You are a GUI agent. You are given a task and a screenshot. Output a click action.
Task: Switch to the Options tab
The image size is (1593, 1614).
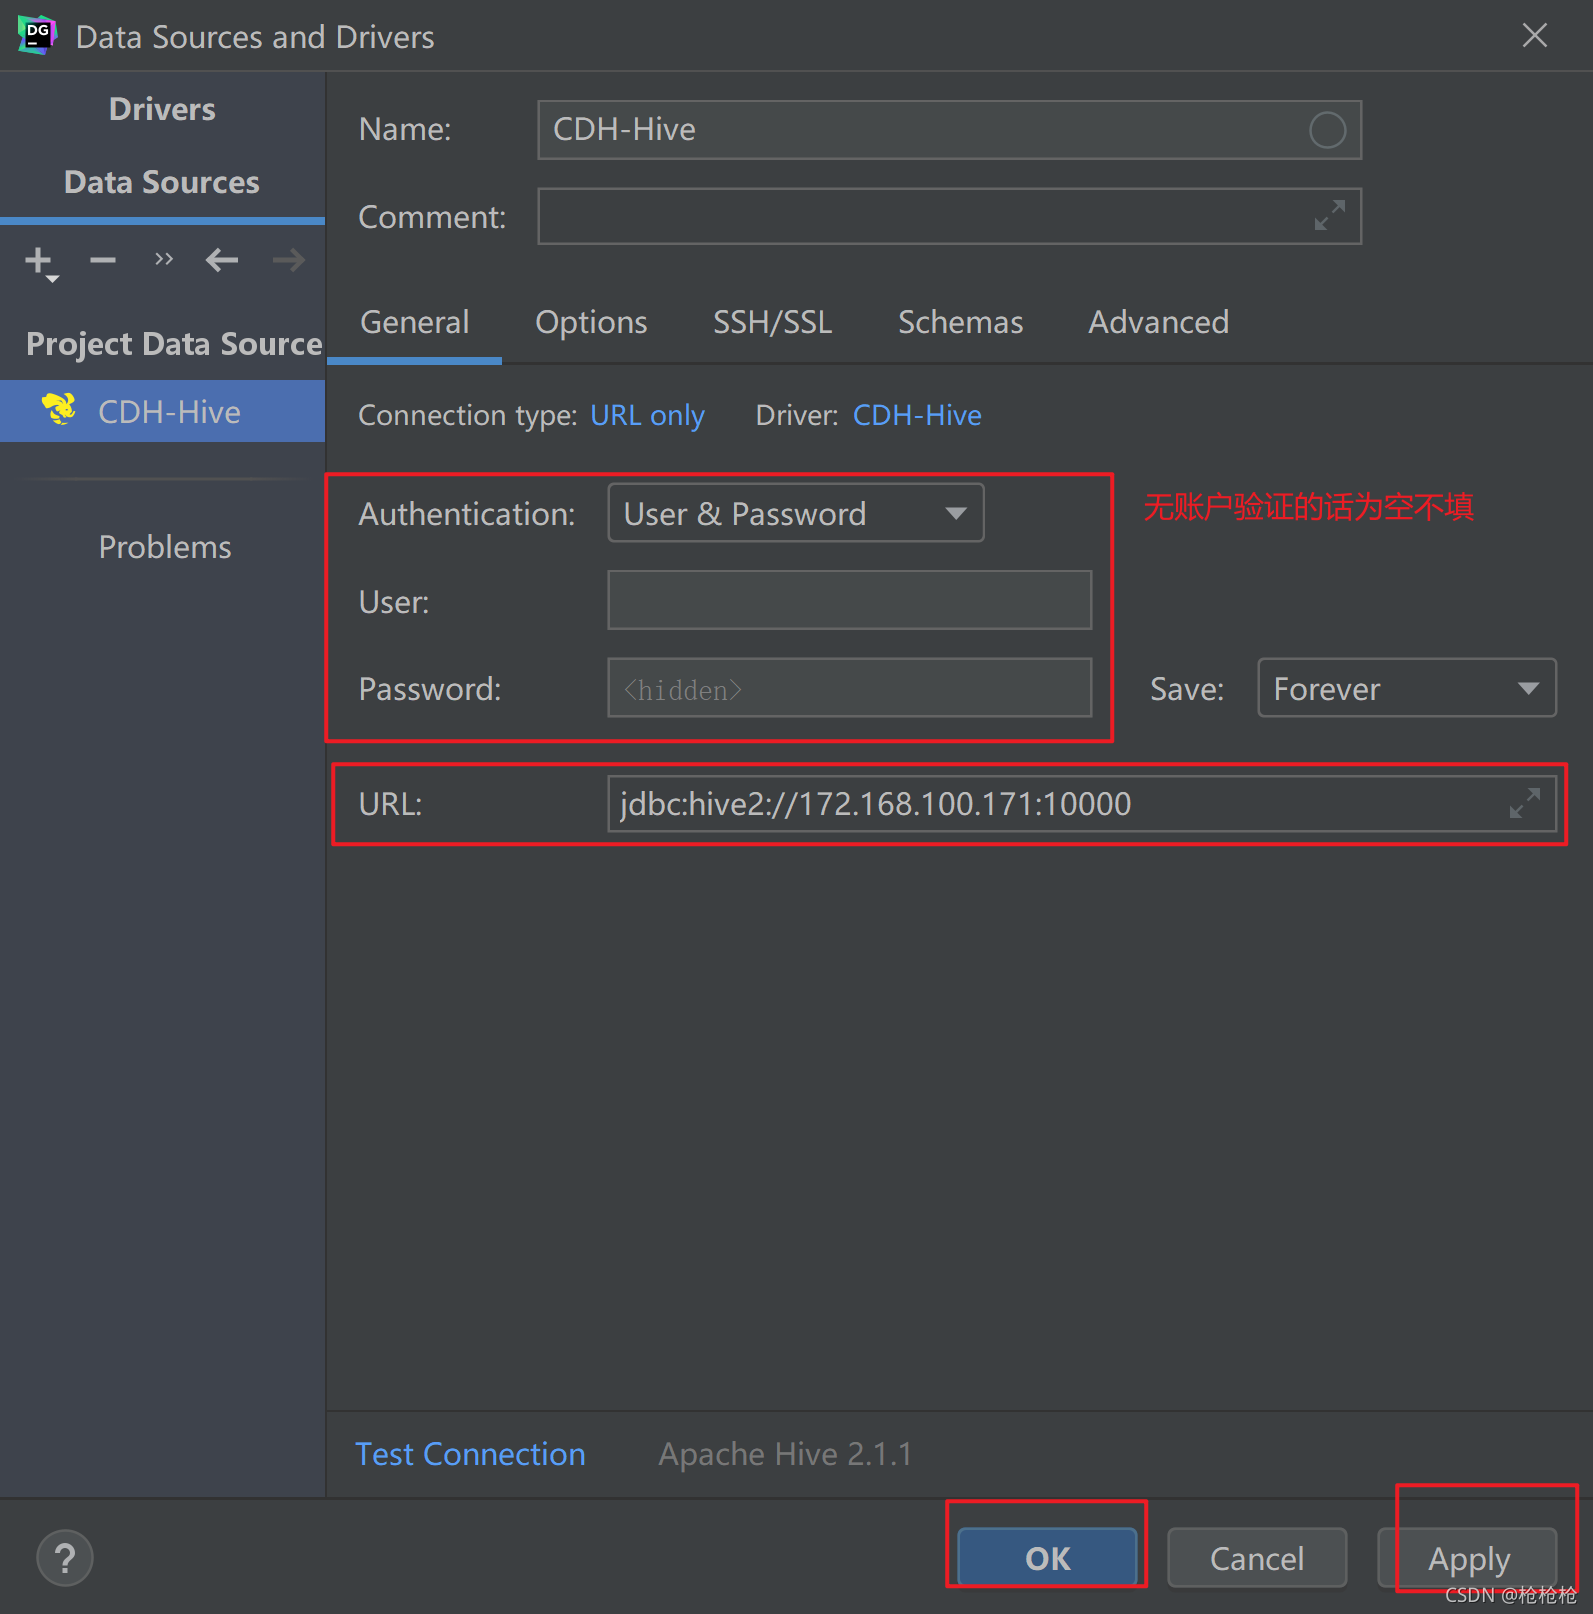(x=591, y=322)
